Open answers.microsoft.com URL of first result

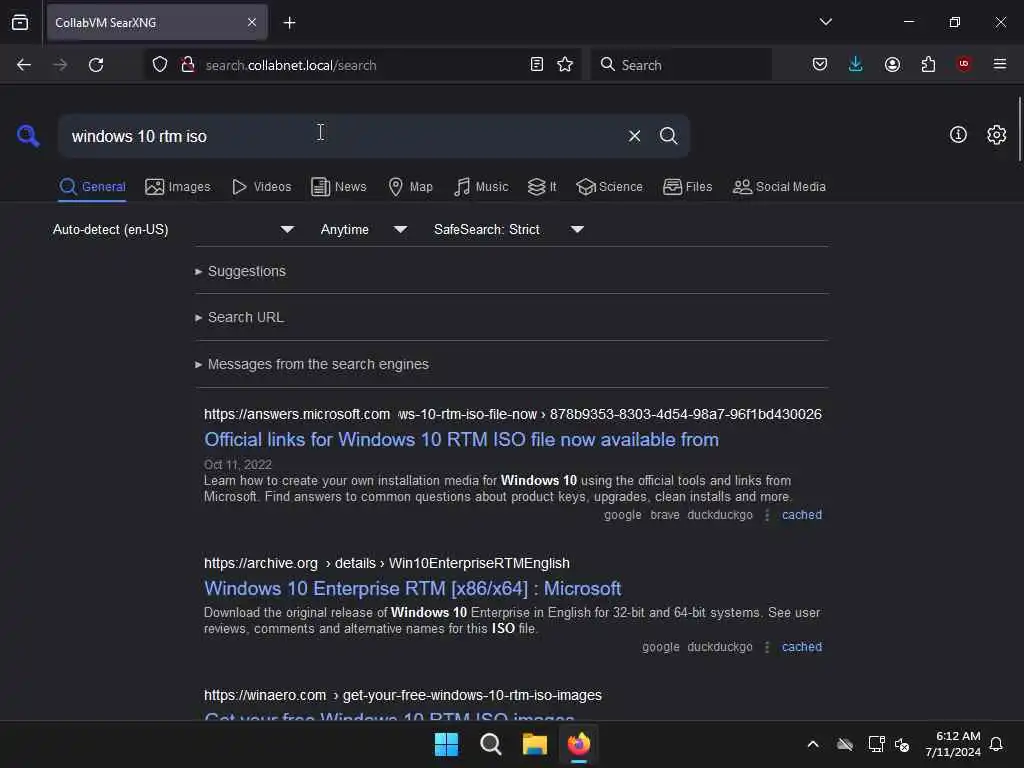(513, 414)
